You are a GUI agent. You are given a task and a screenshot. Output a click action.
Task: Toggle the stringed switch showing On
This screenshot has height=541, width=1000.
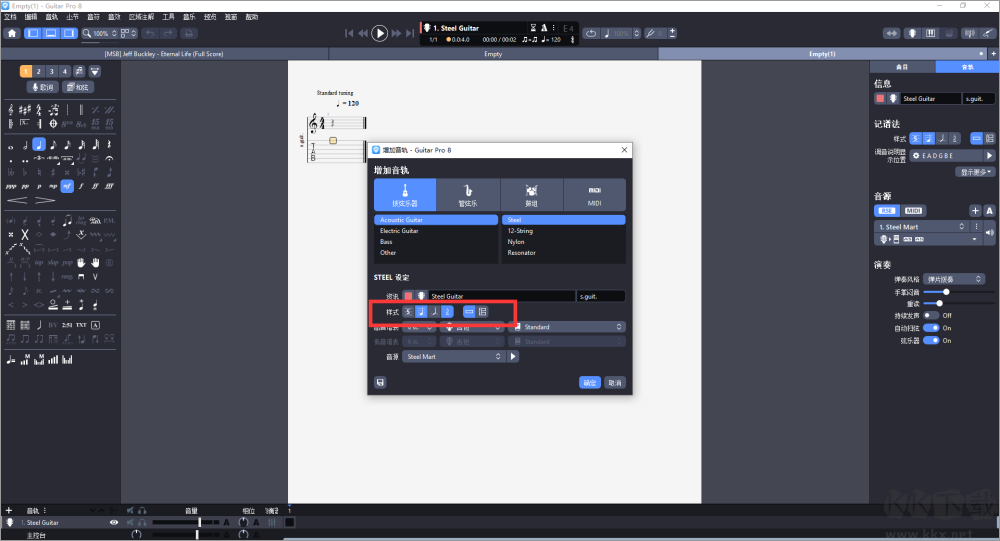coord(931,340)
